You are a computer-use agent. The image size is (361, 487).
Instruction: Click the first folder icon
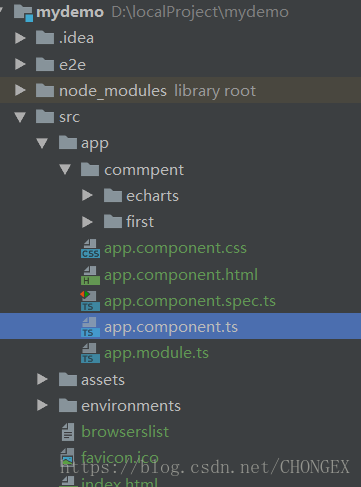coord(113,221)
